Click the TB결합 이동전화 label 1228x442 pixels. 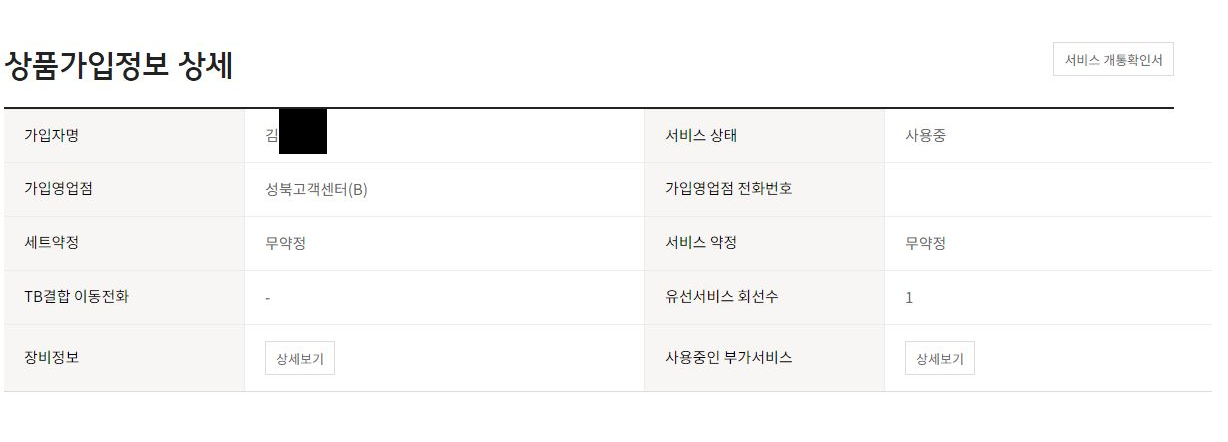(76, 297)
